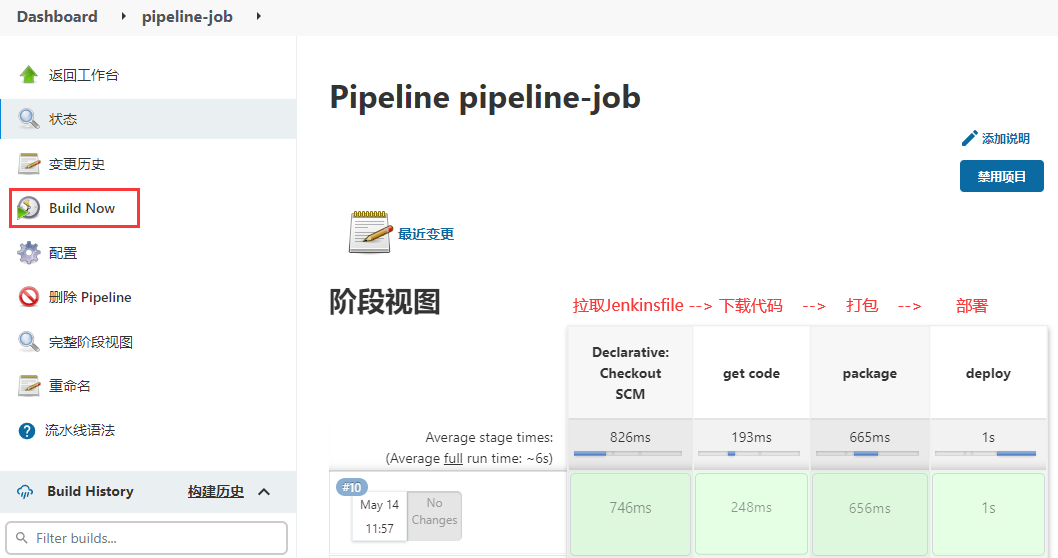Choose 删除 Pipeline in the sidebar
Viewport: 1058px width, 558px height.
(90, 297)
